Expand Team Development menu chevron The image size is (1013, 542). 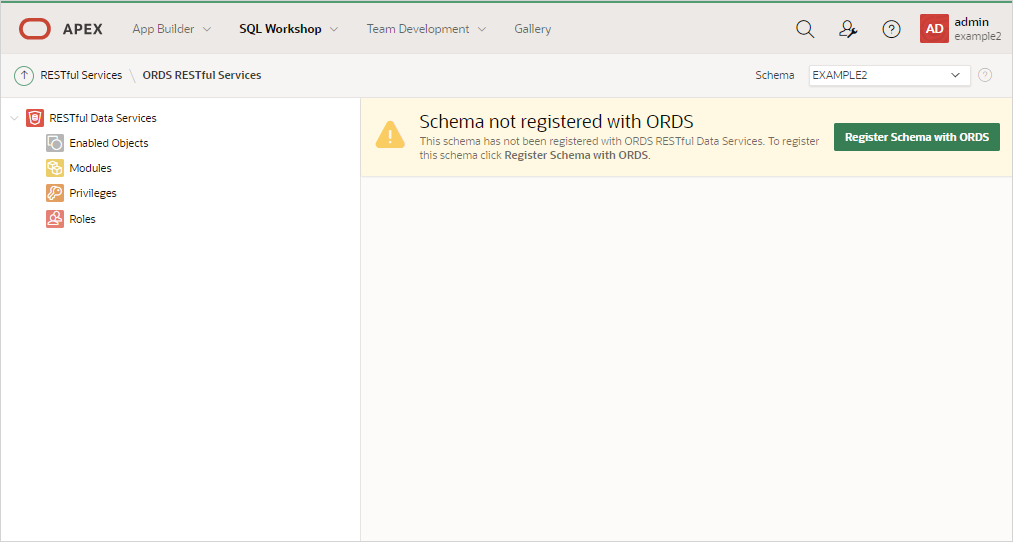[482, 29]
